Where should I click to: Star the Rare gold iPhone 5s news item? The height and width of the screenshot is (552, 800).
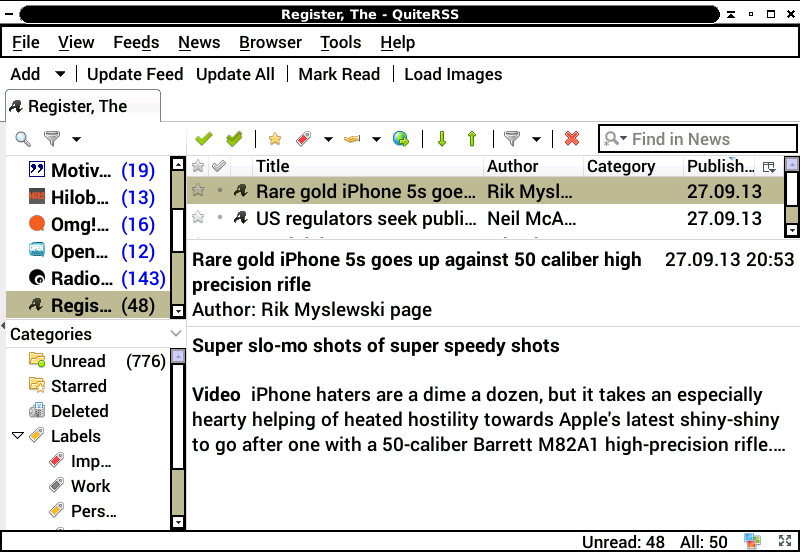coord(198,190)
